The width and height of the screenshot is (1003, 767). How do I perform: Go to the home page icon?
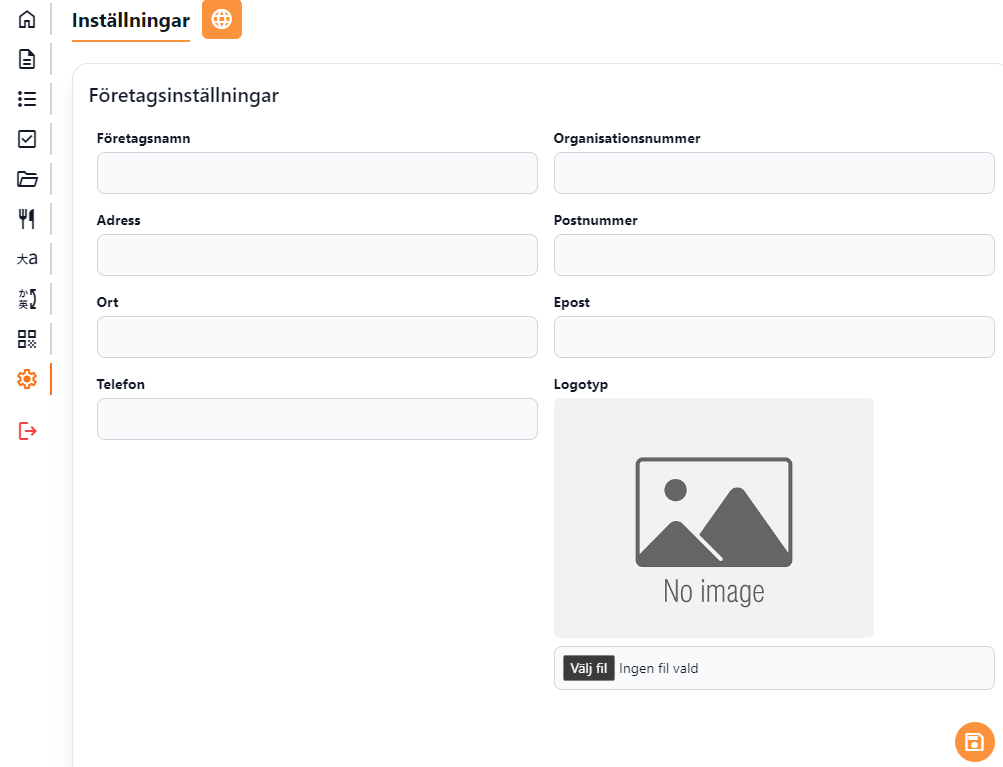[27, 19]
